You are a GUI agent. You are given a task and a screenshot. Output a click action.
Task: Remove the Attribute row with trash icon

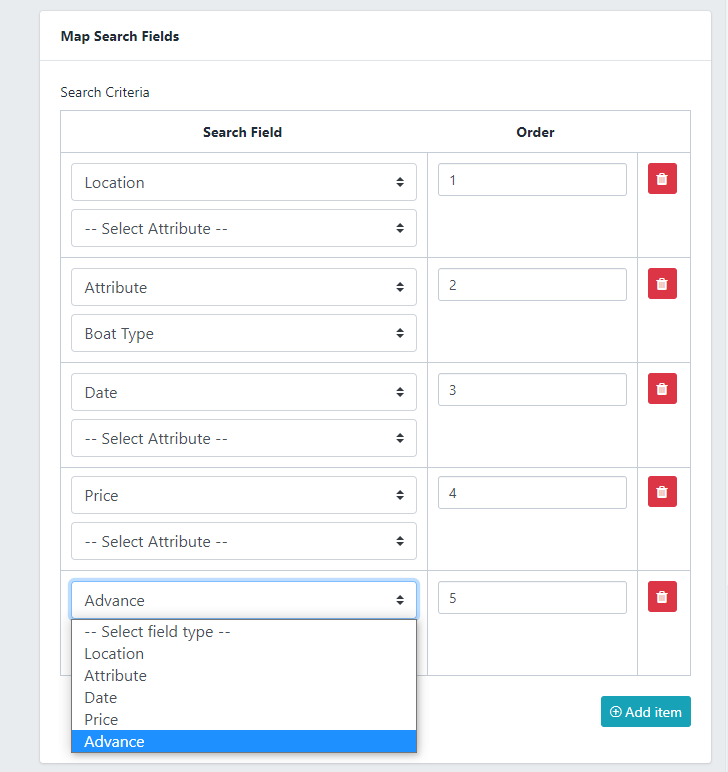[x=662, y=284]
